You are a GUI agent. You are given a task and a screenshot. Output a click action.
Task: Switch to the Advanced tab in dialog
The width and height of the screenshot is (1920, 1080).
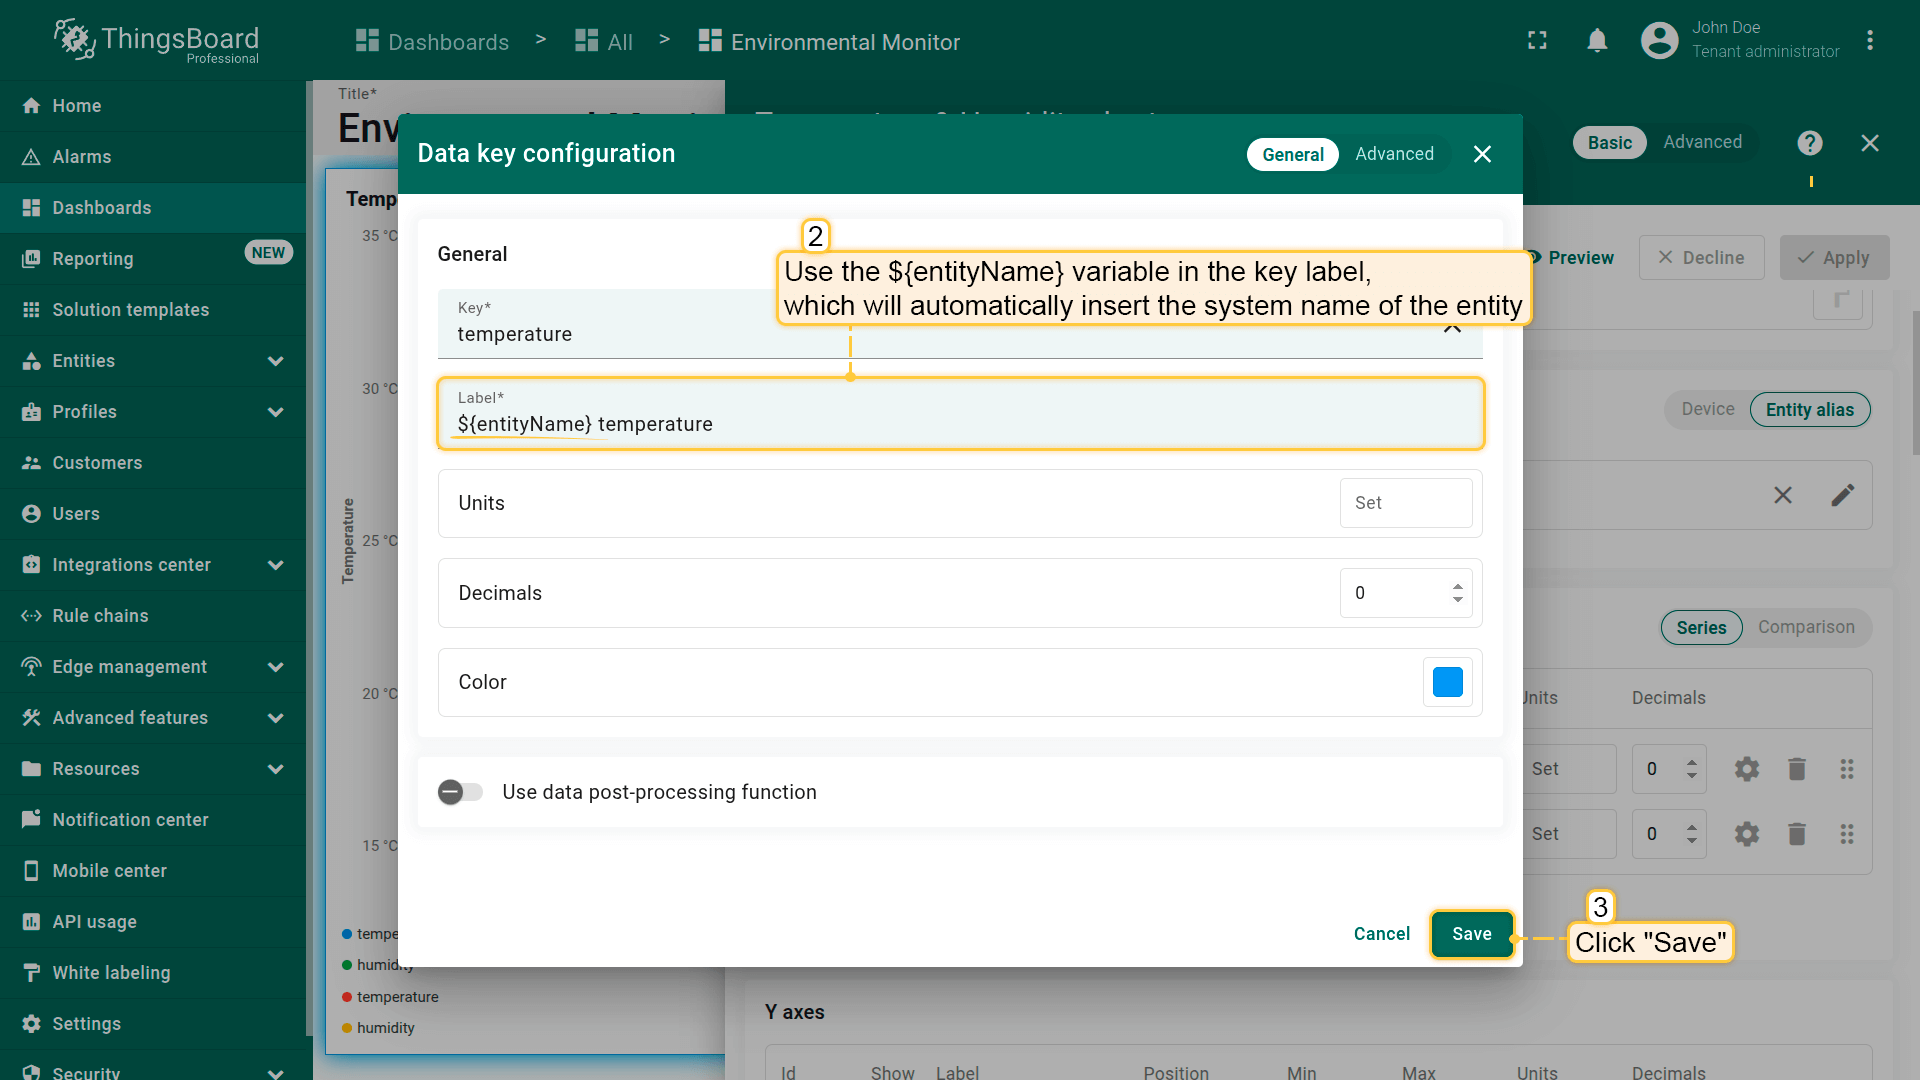pos(1394,154)
